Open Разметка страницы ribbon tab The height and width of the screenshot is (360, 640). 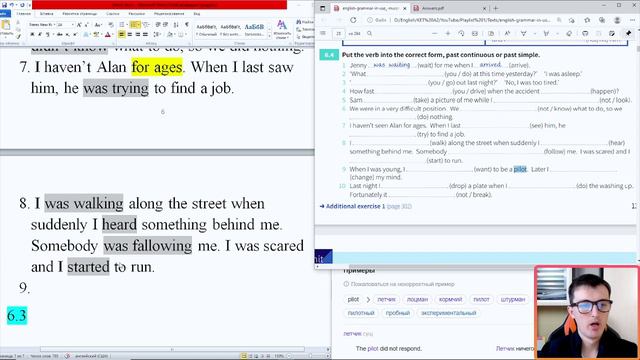pos(80,14)
